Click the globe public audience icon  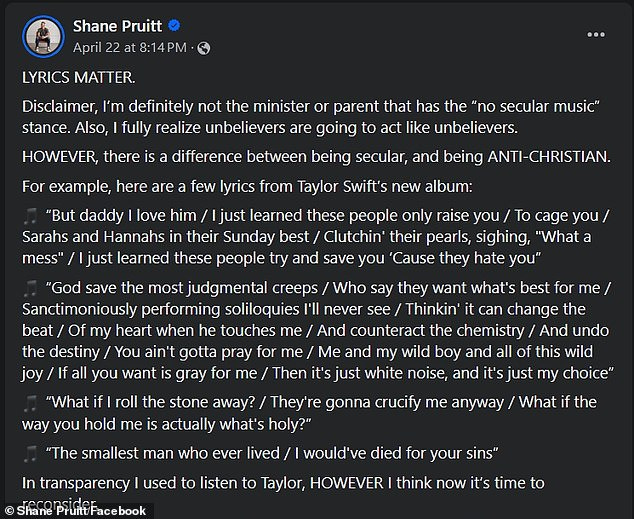(x=203, y=48)
